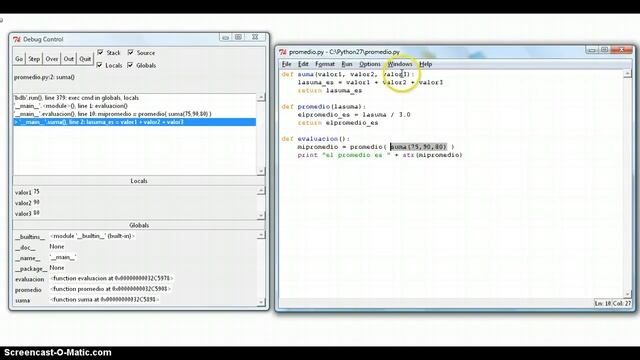Toggle the Locals checkbox
Viewport: 640px width, 360px height.
[x=99, y=65]
